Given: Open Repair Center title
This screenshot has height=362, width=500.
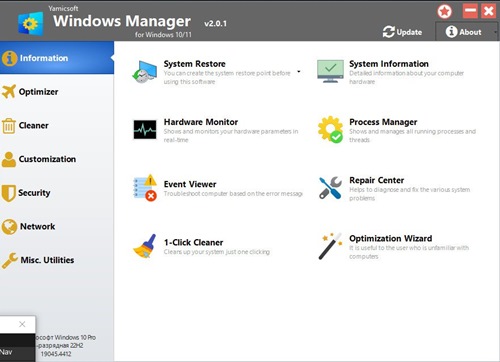Looking at the screenshot, I should click(377, 180).
